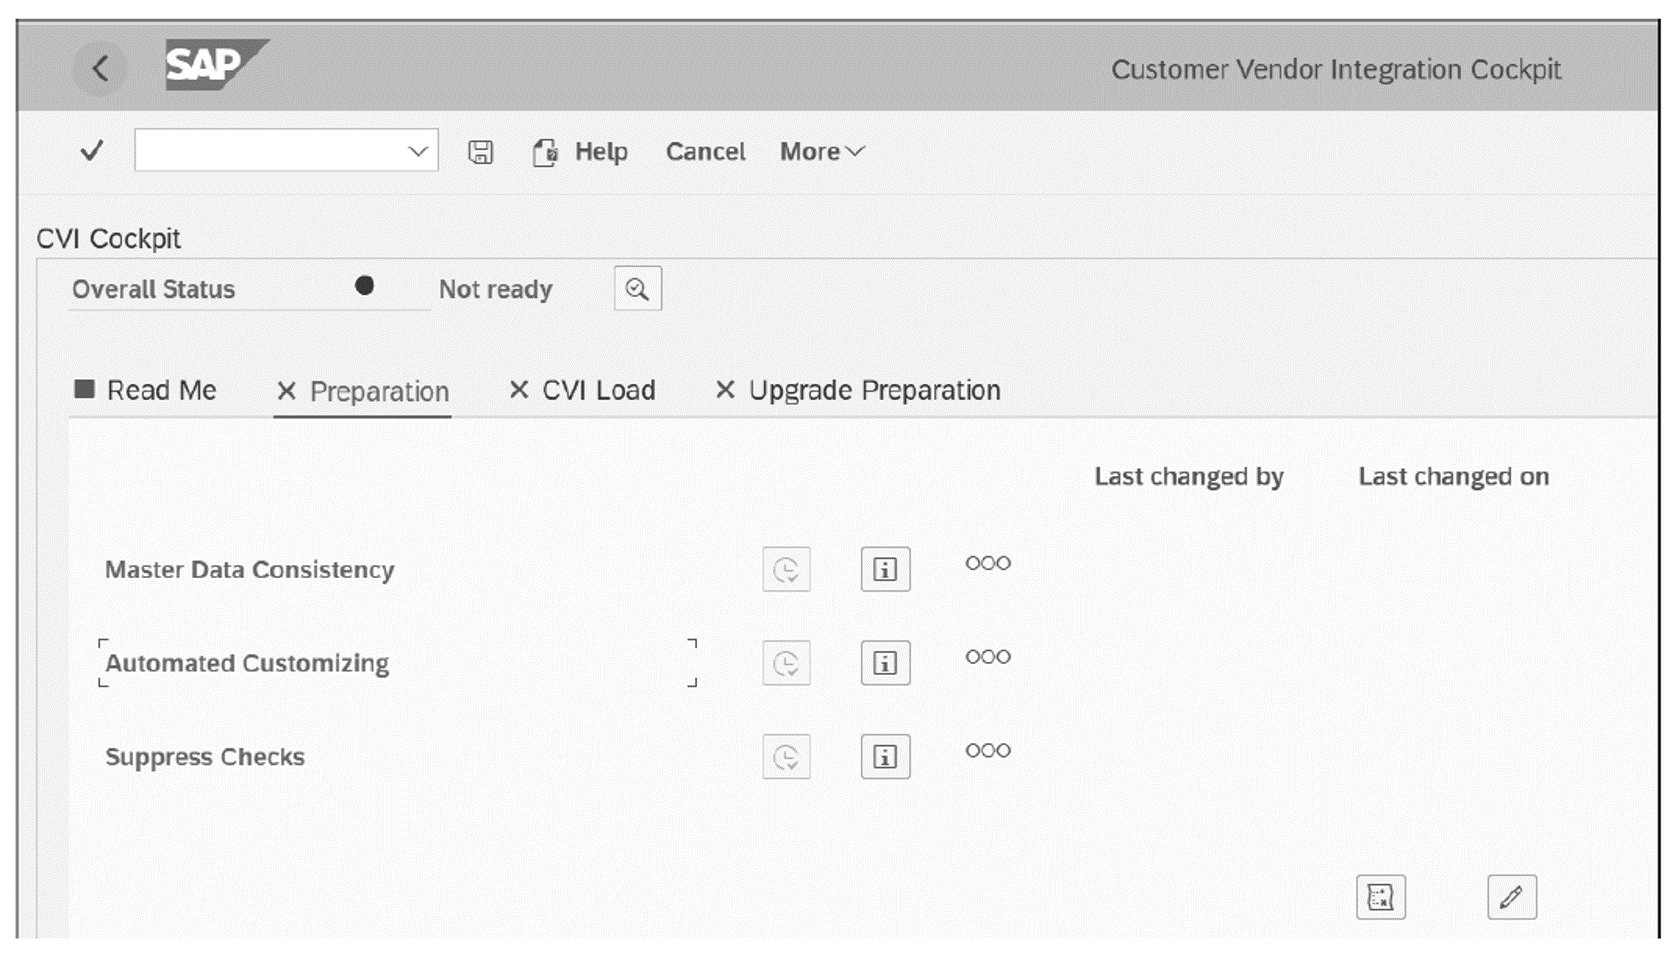Click the history icon next to Master Data Consistency
The height and width of the screenshot is (962, 1680).
click(x=787, y=569)
